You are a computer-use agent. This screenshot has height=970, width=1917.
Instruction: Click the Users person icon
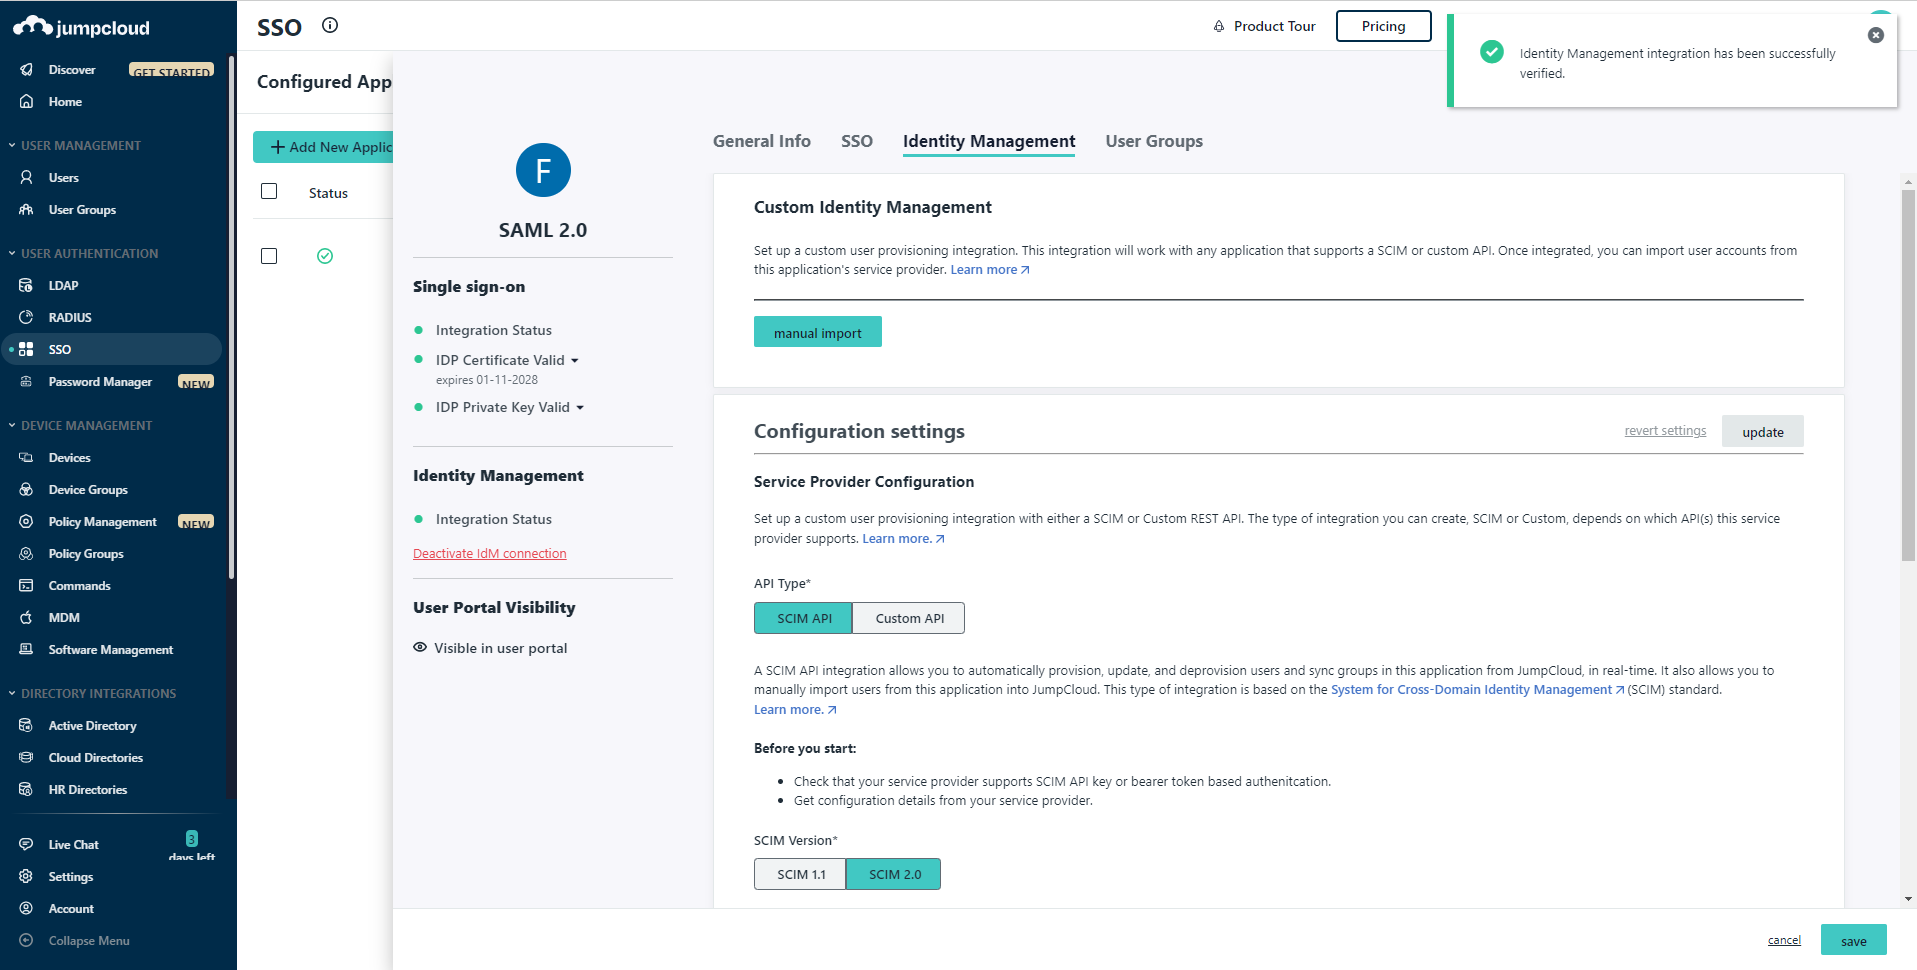(x=26, y=178)
